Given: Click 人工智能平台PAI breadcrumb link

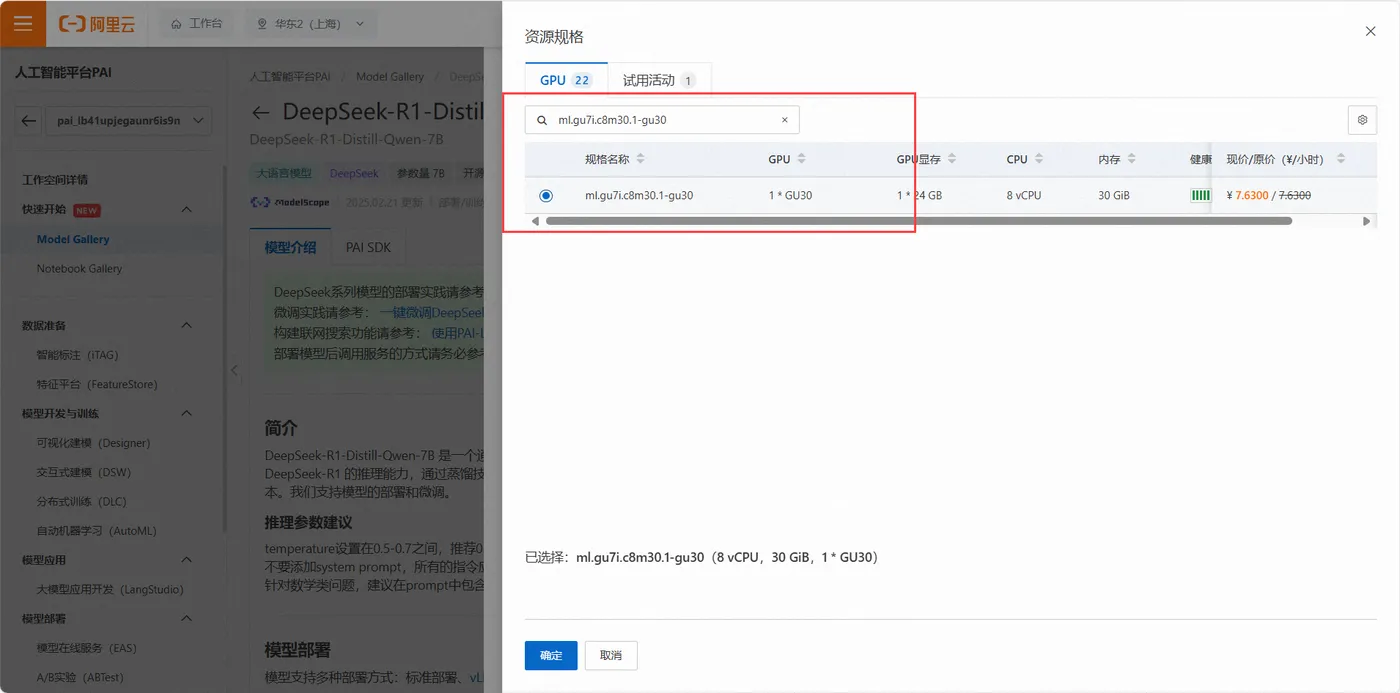Looking at the screenshot, I should coord(289,76).
